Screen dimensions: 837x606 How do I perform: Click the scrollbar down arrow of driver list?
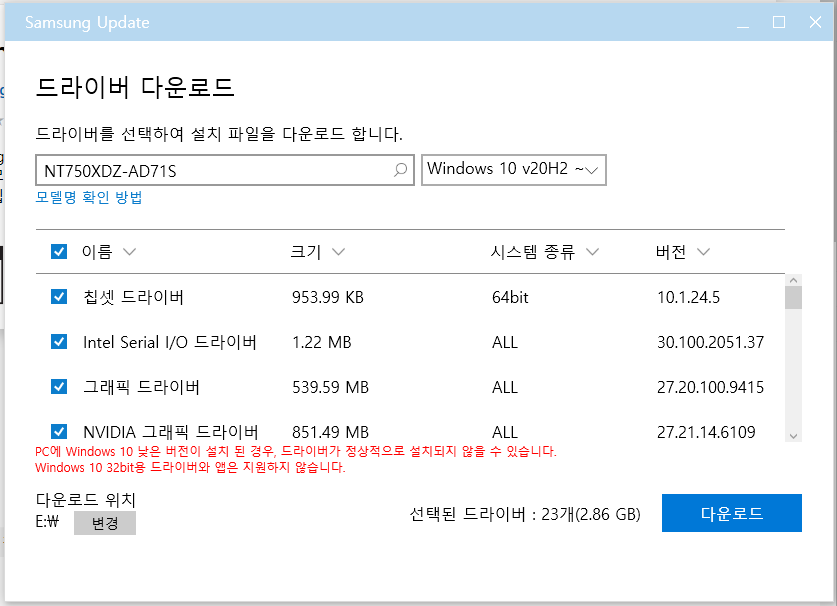click(793, 436)
